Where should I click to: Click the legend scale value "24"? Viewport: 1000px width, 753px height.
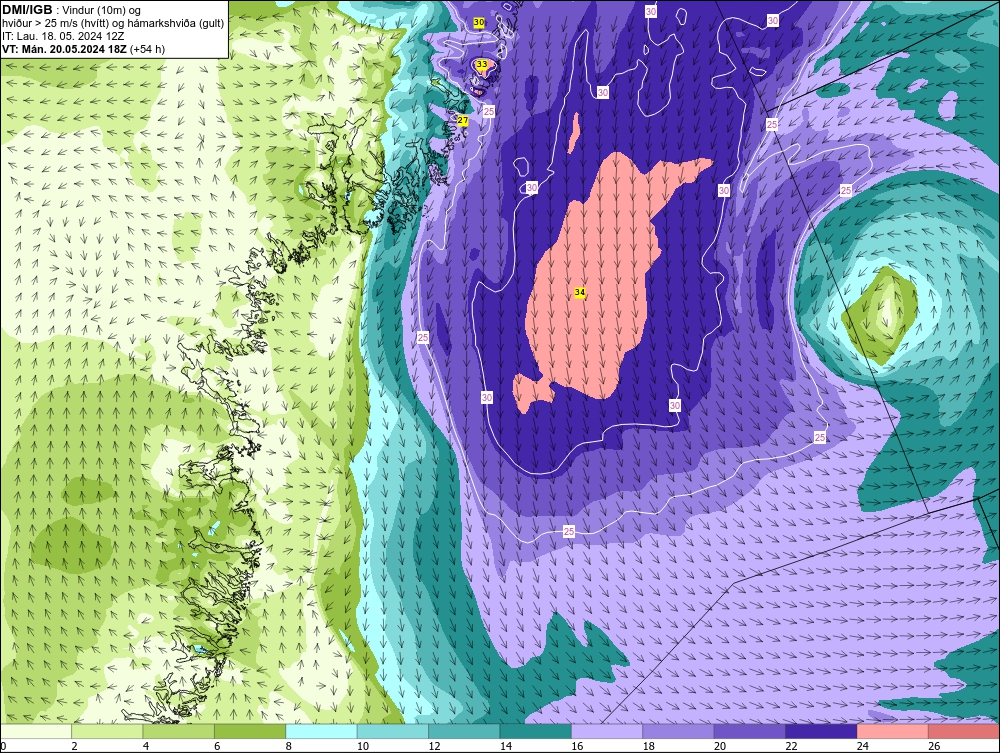click(863, 746)
